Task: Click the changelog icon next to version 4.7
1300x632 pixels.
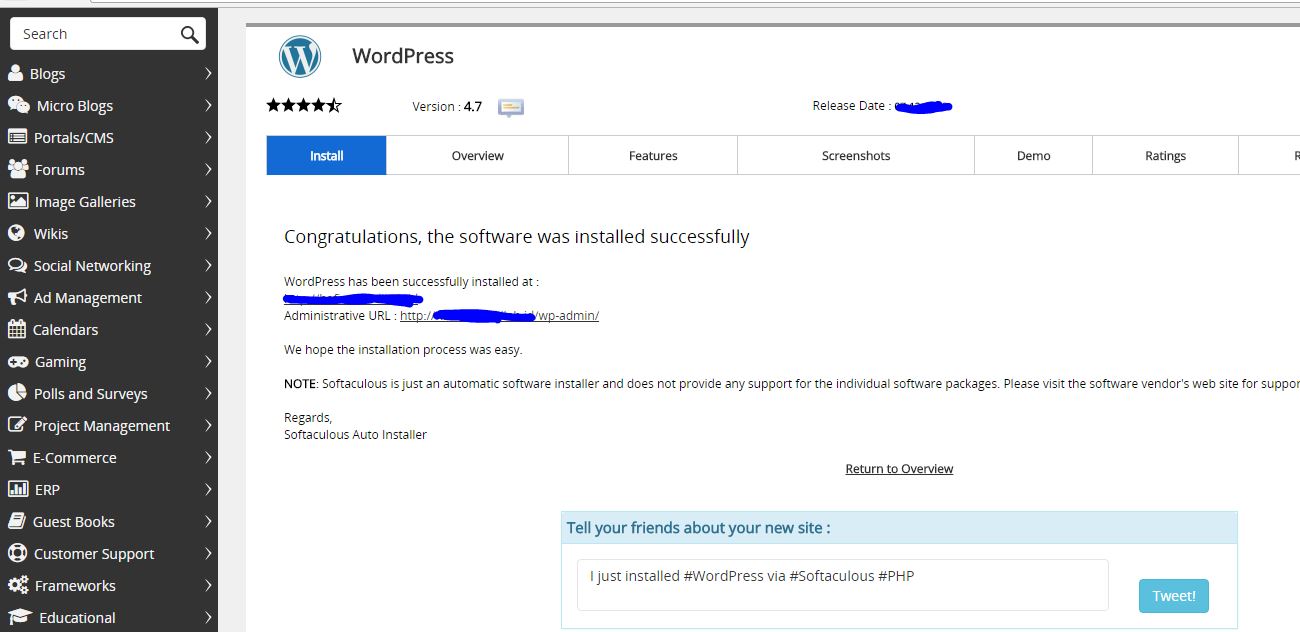Action: tap(511, 107)
